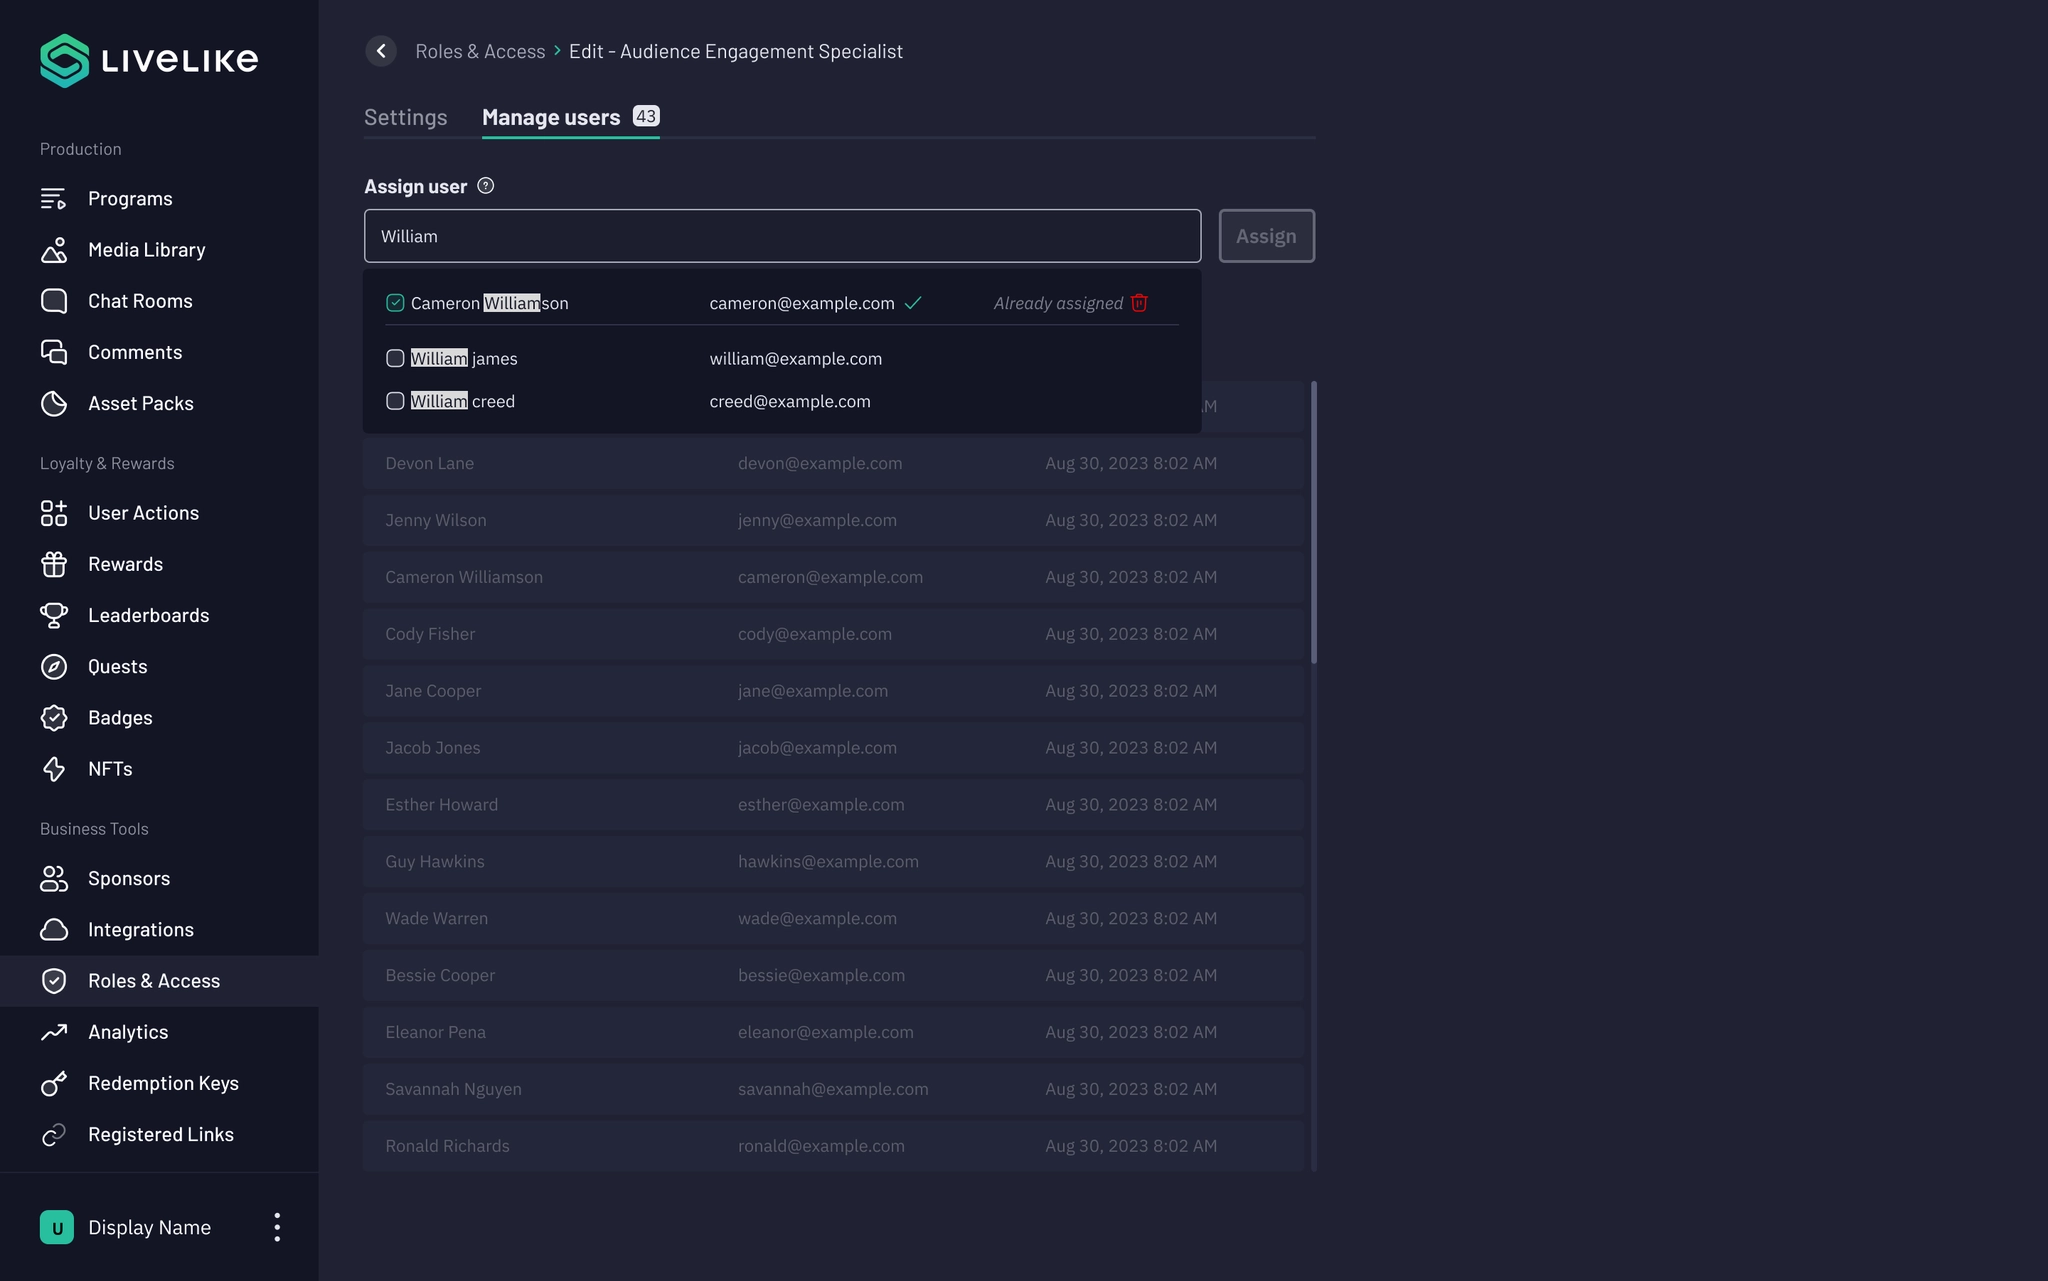Click the Analytics trend icon
2048x1281 pixels.
(54, 1032)
